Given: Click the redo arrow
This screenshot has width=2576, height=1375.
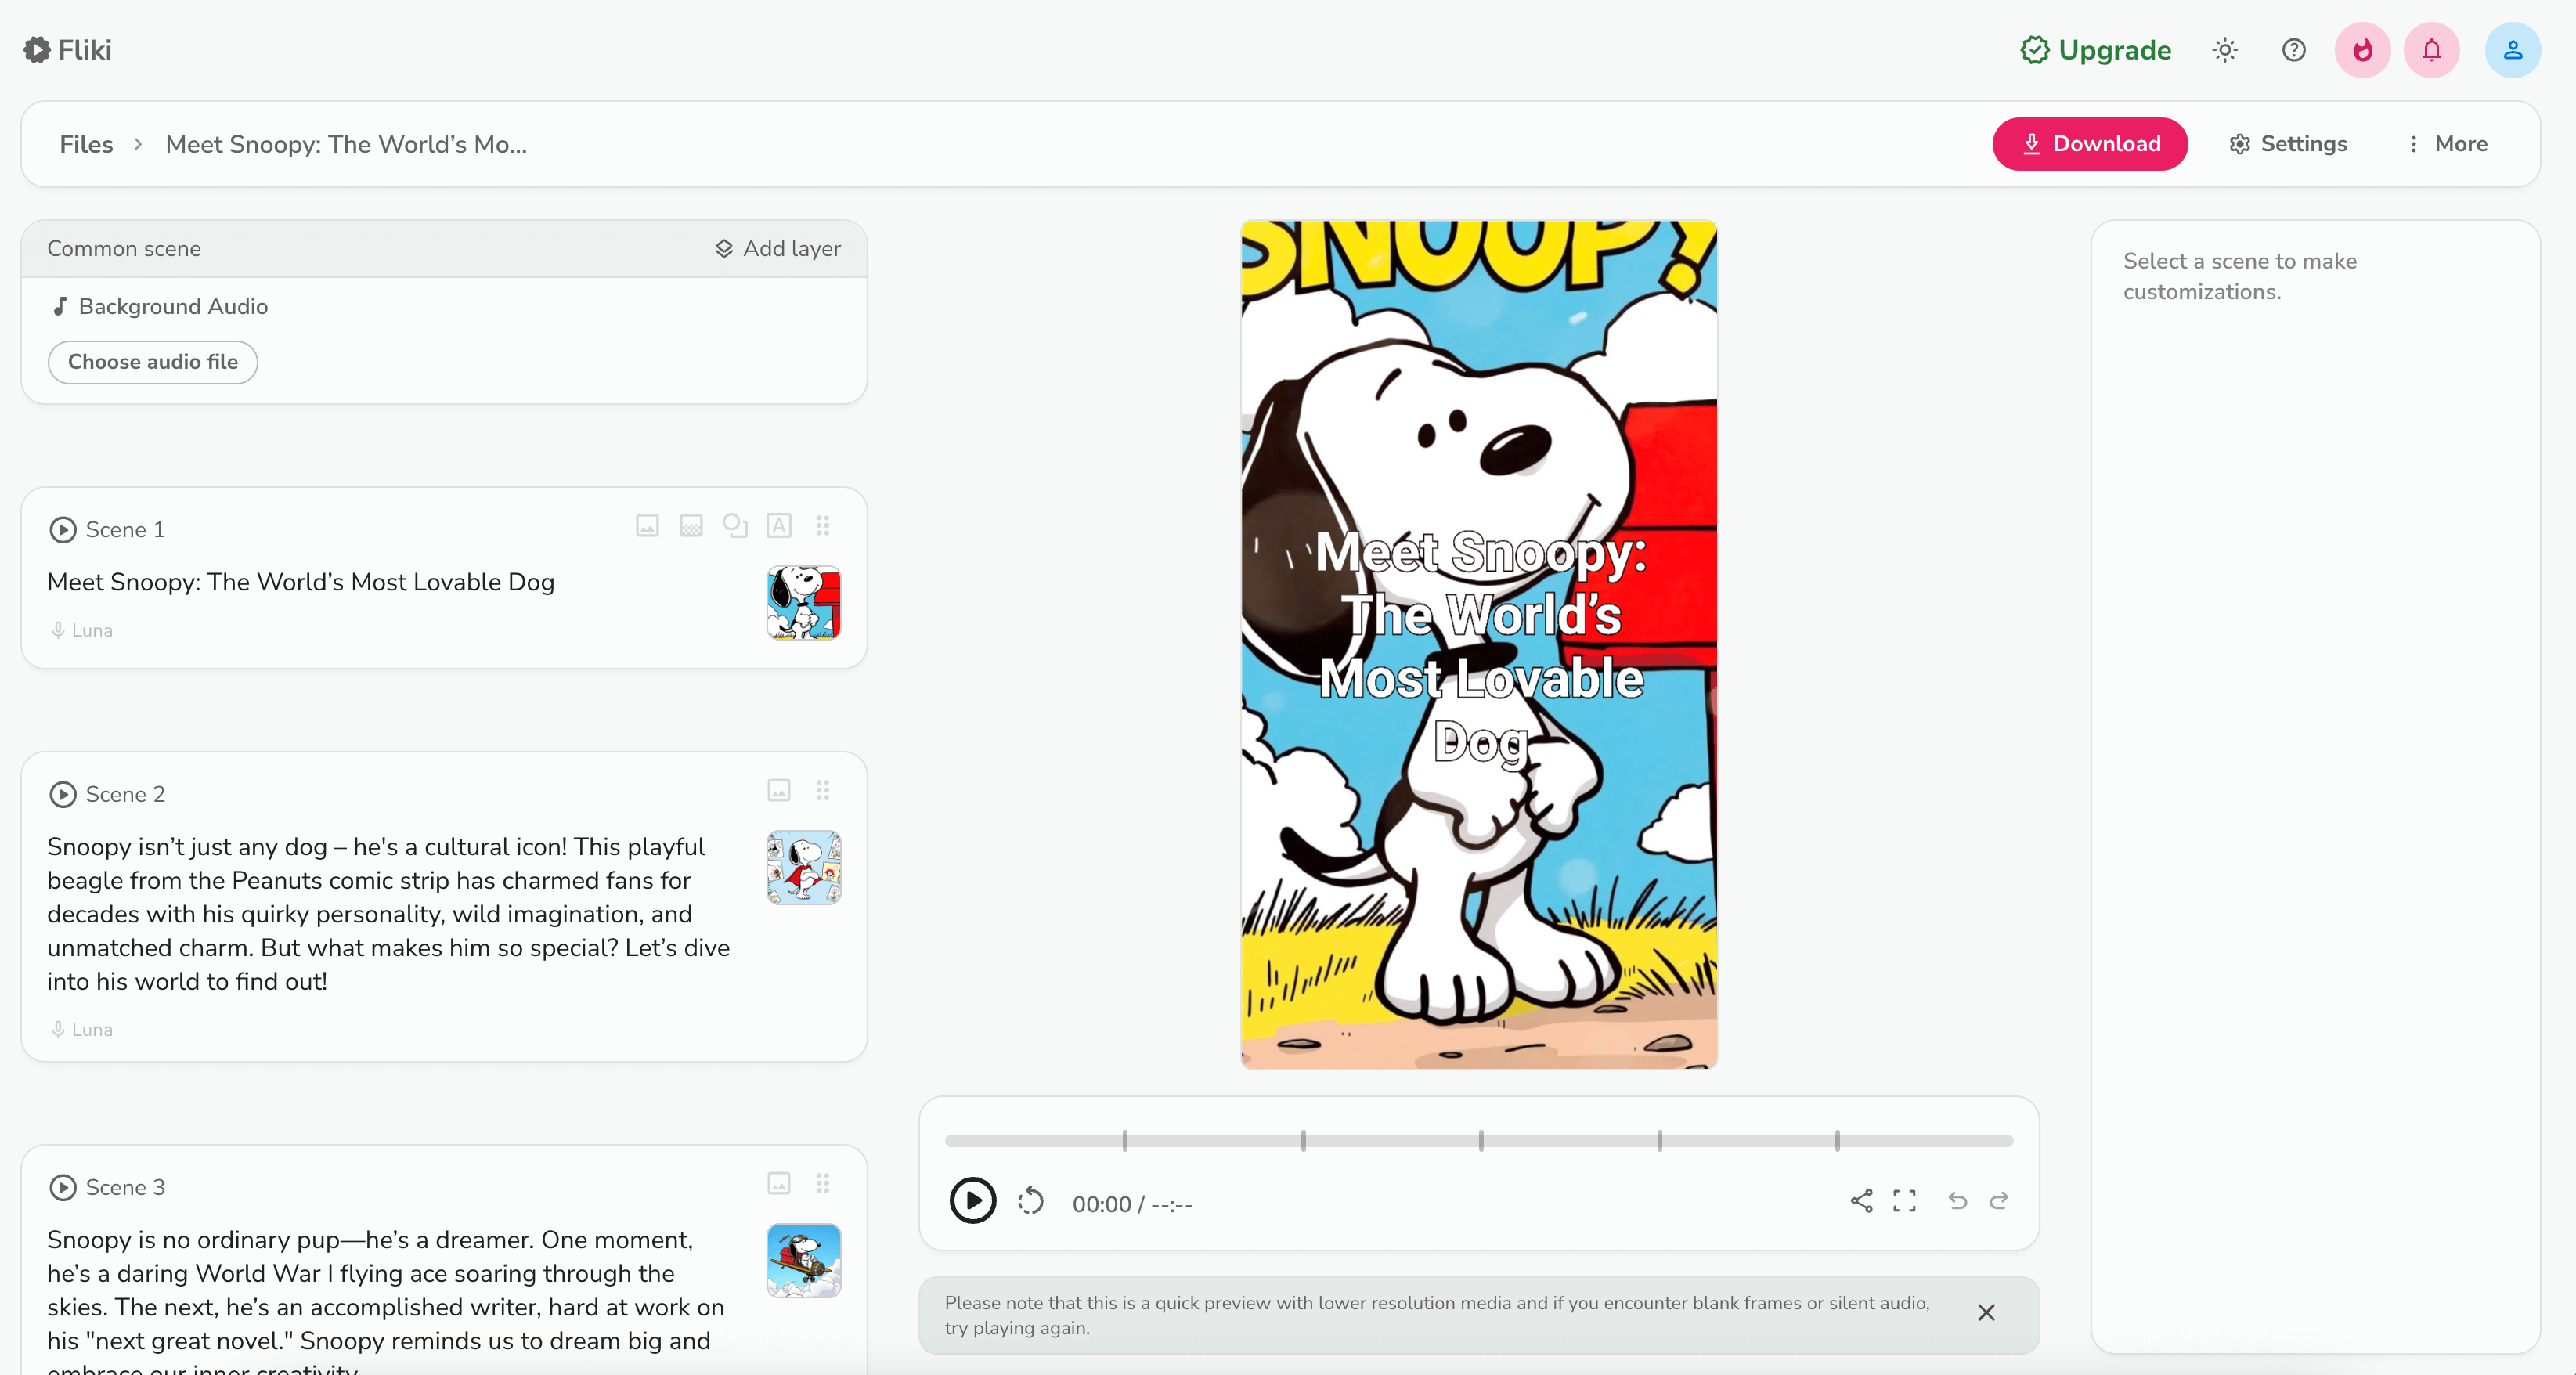Looking at the screenshot, I should pos(1999,1201).
